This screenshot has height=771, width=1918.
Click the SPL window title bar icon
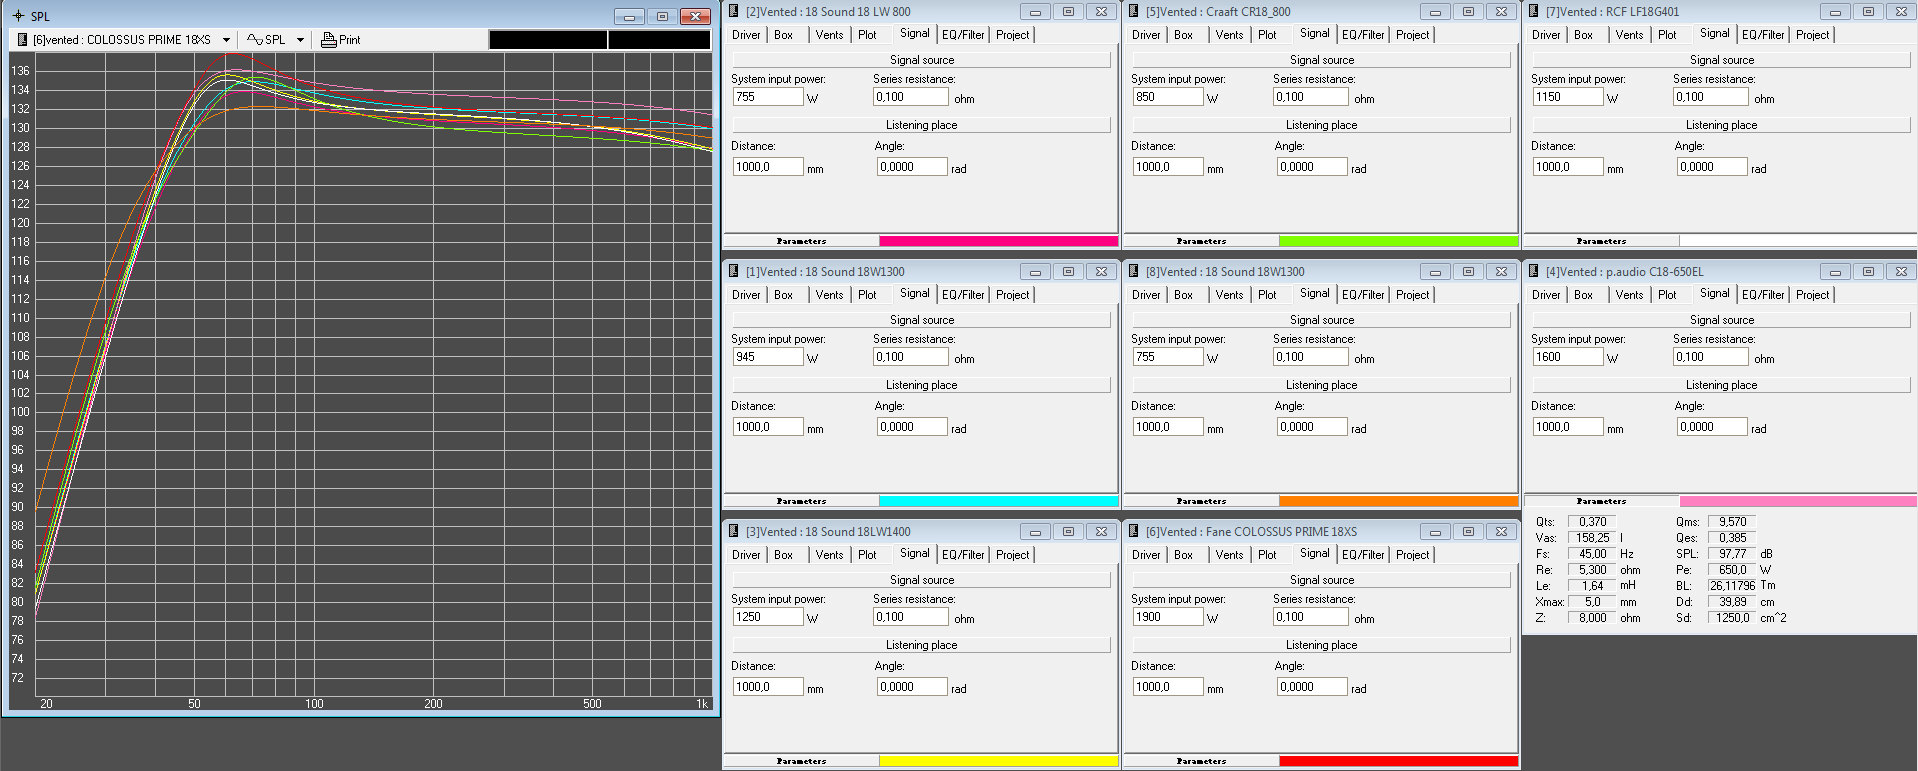pos(18,16)
